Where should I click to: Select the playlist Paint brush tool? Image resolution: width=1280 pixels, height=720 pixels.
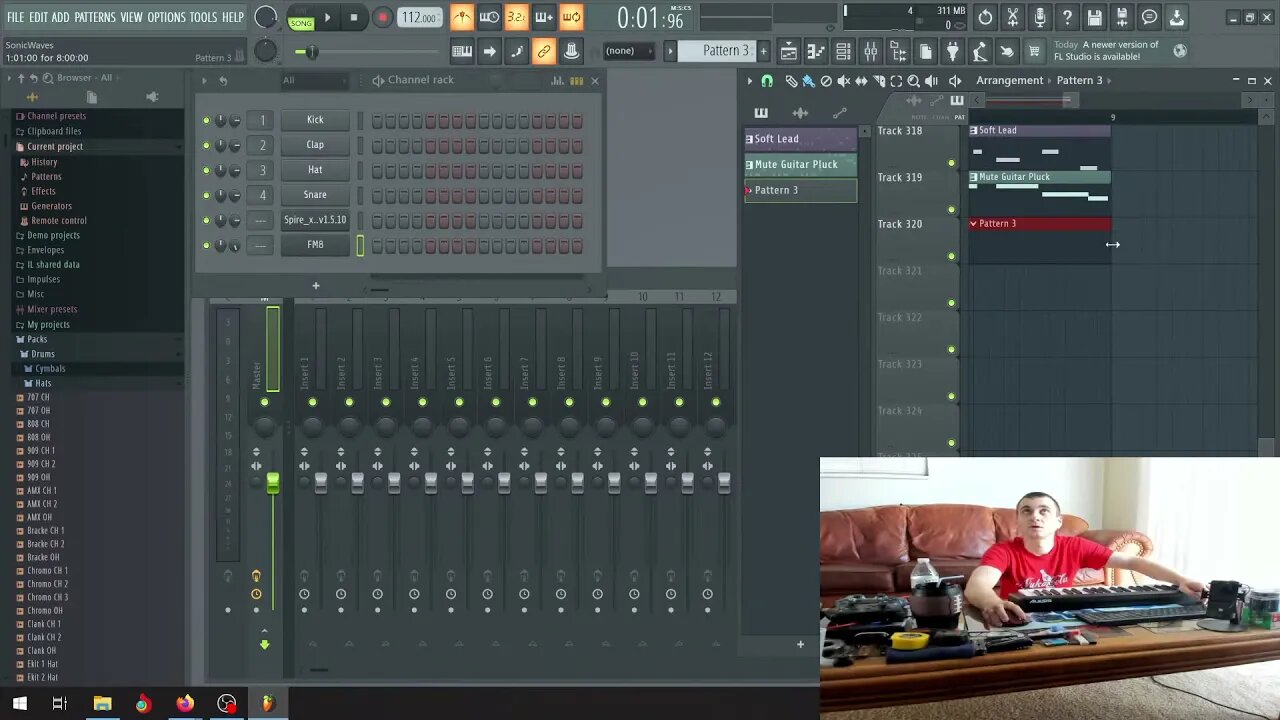[x=808, y=81]
